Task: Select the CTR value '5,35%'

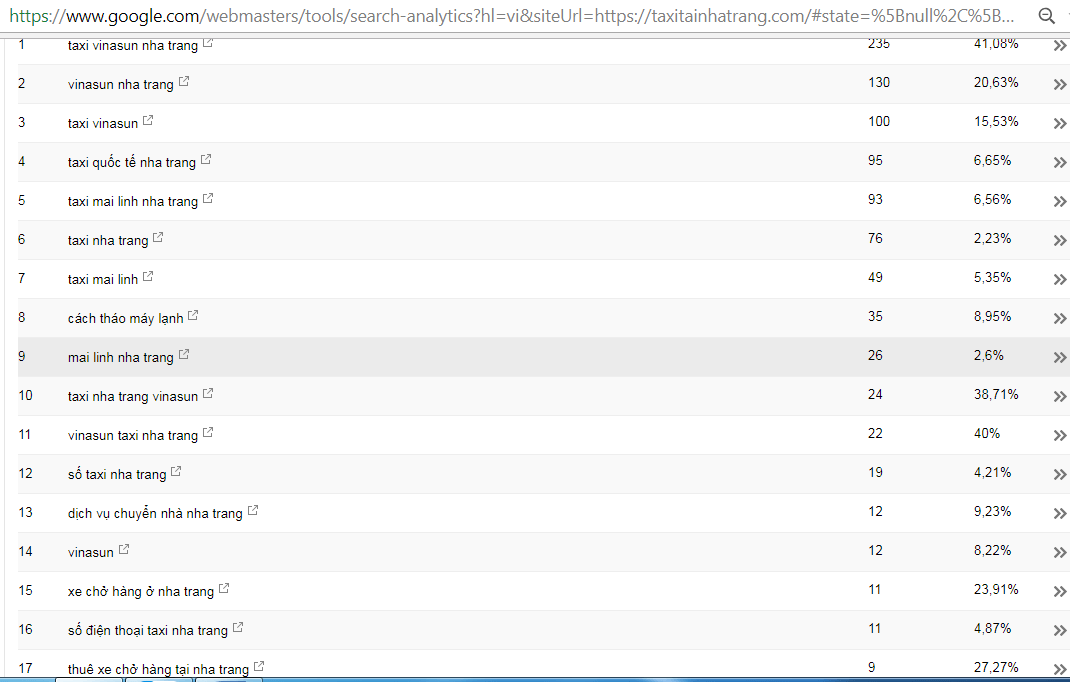Action: (x=992, y=277)
